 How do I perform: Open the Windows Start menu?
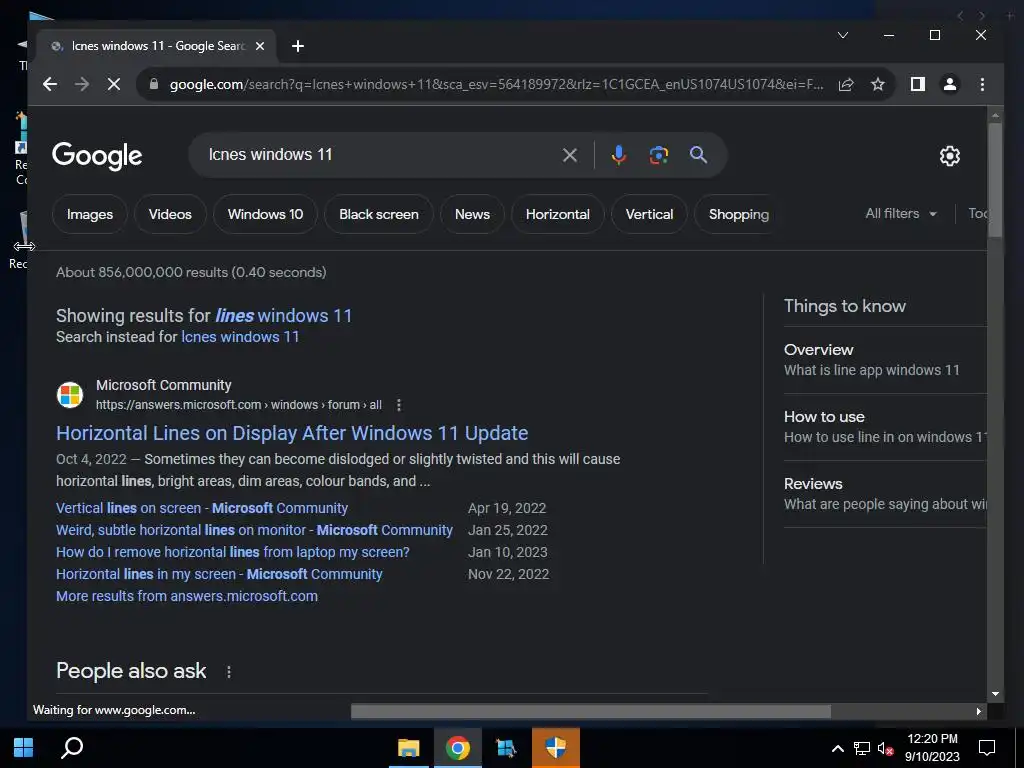tap(24, 748)
